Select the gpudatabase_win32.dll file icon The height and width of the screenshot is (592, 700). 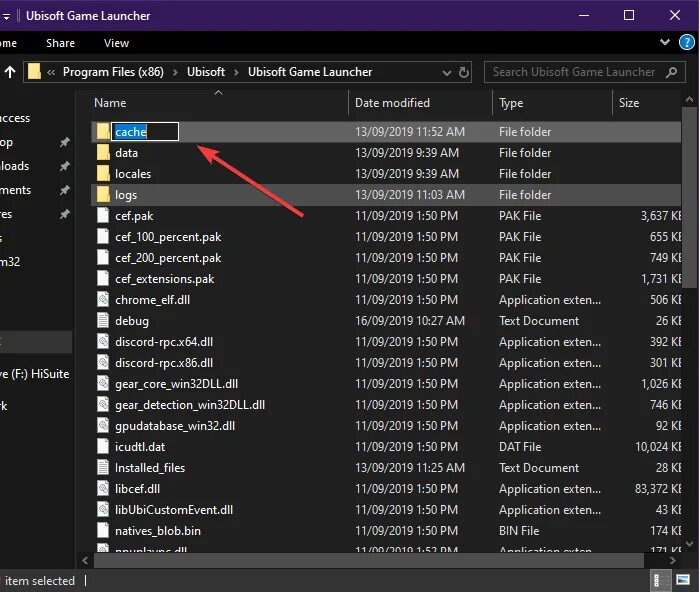pyautogui.click(x=103, y=425)
